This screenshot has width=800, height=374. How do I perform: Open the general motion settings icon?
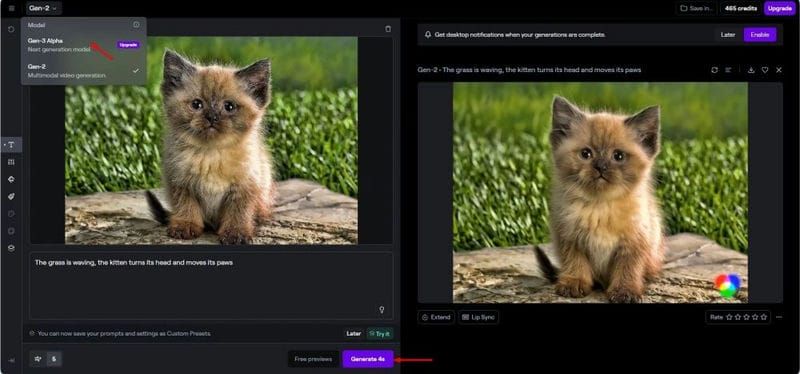[x=37, y=359]
